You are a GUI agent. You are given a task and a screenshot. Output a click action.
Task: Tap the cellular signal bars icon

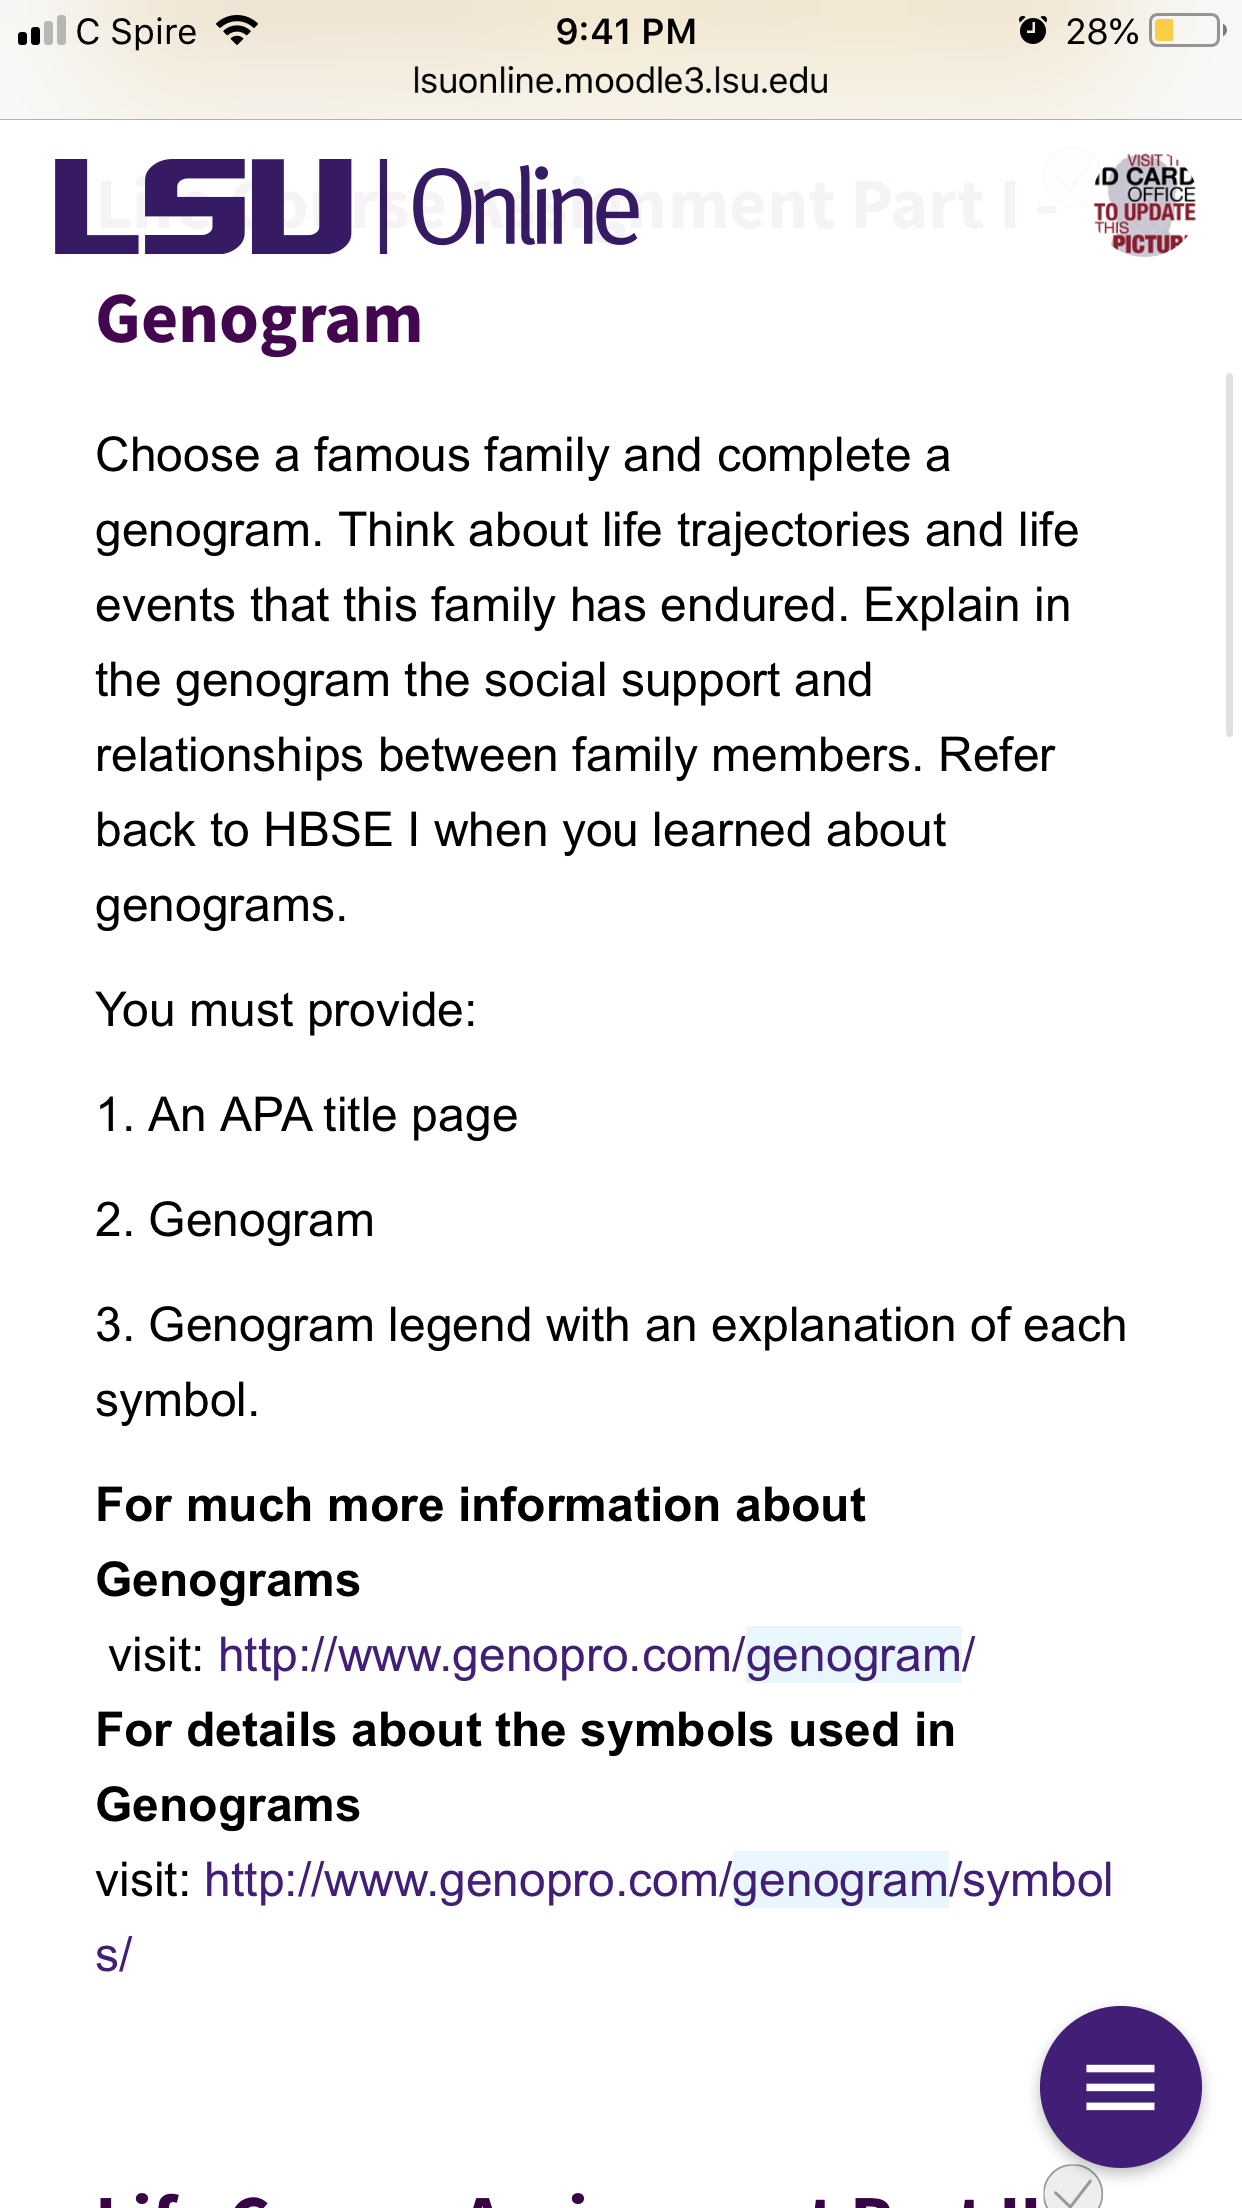tap(42, 31)
